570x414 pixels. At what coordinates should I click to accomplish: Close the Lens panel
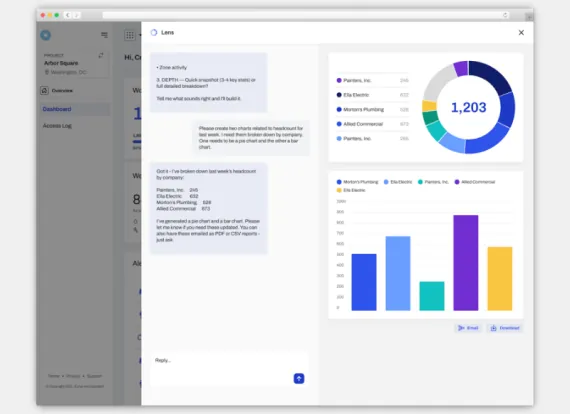click(521, 33)
